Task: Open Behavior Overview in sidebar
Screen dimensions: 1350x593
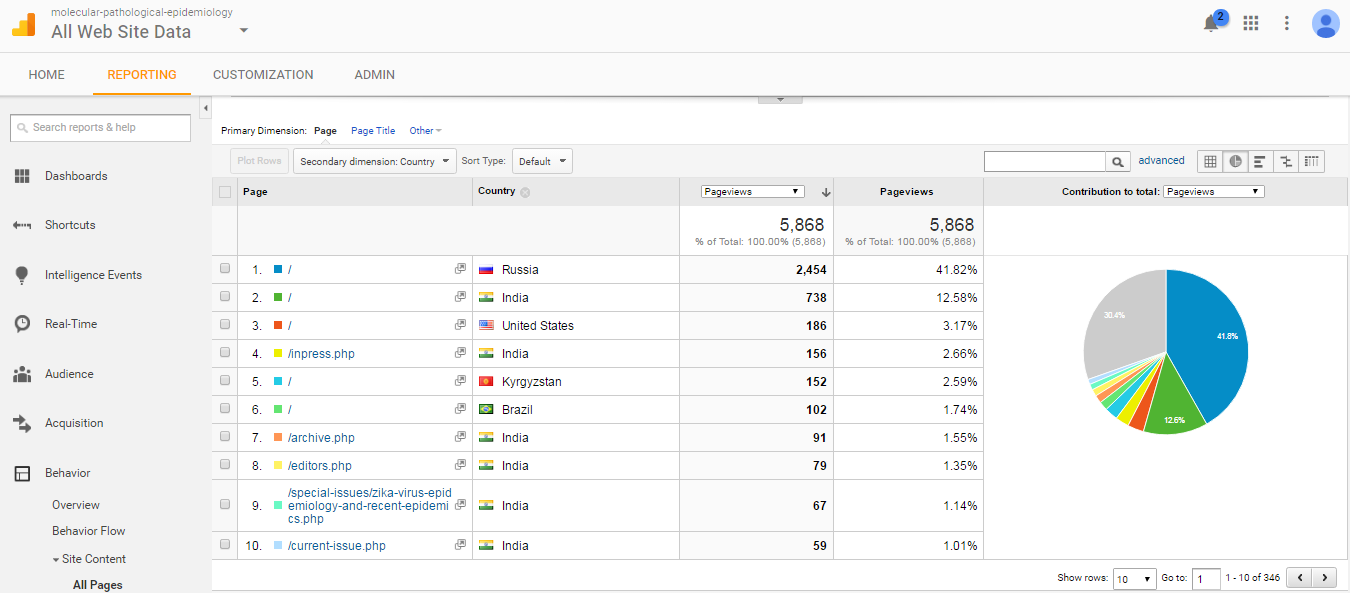Action: click(76, 505)
